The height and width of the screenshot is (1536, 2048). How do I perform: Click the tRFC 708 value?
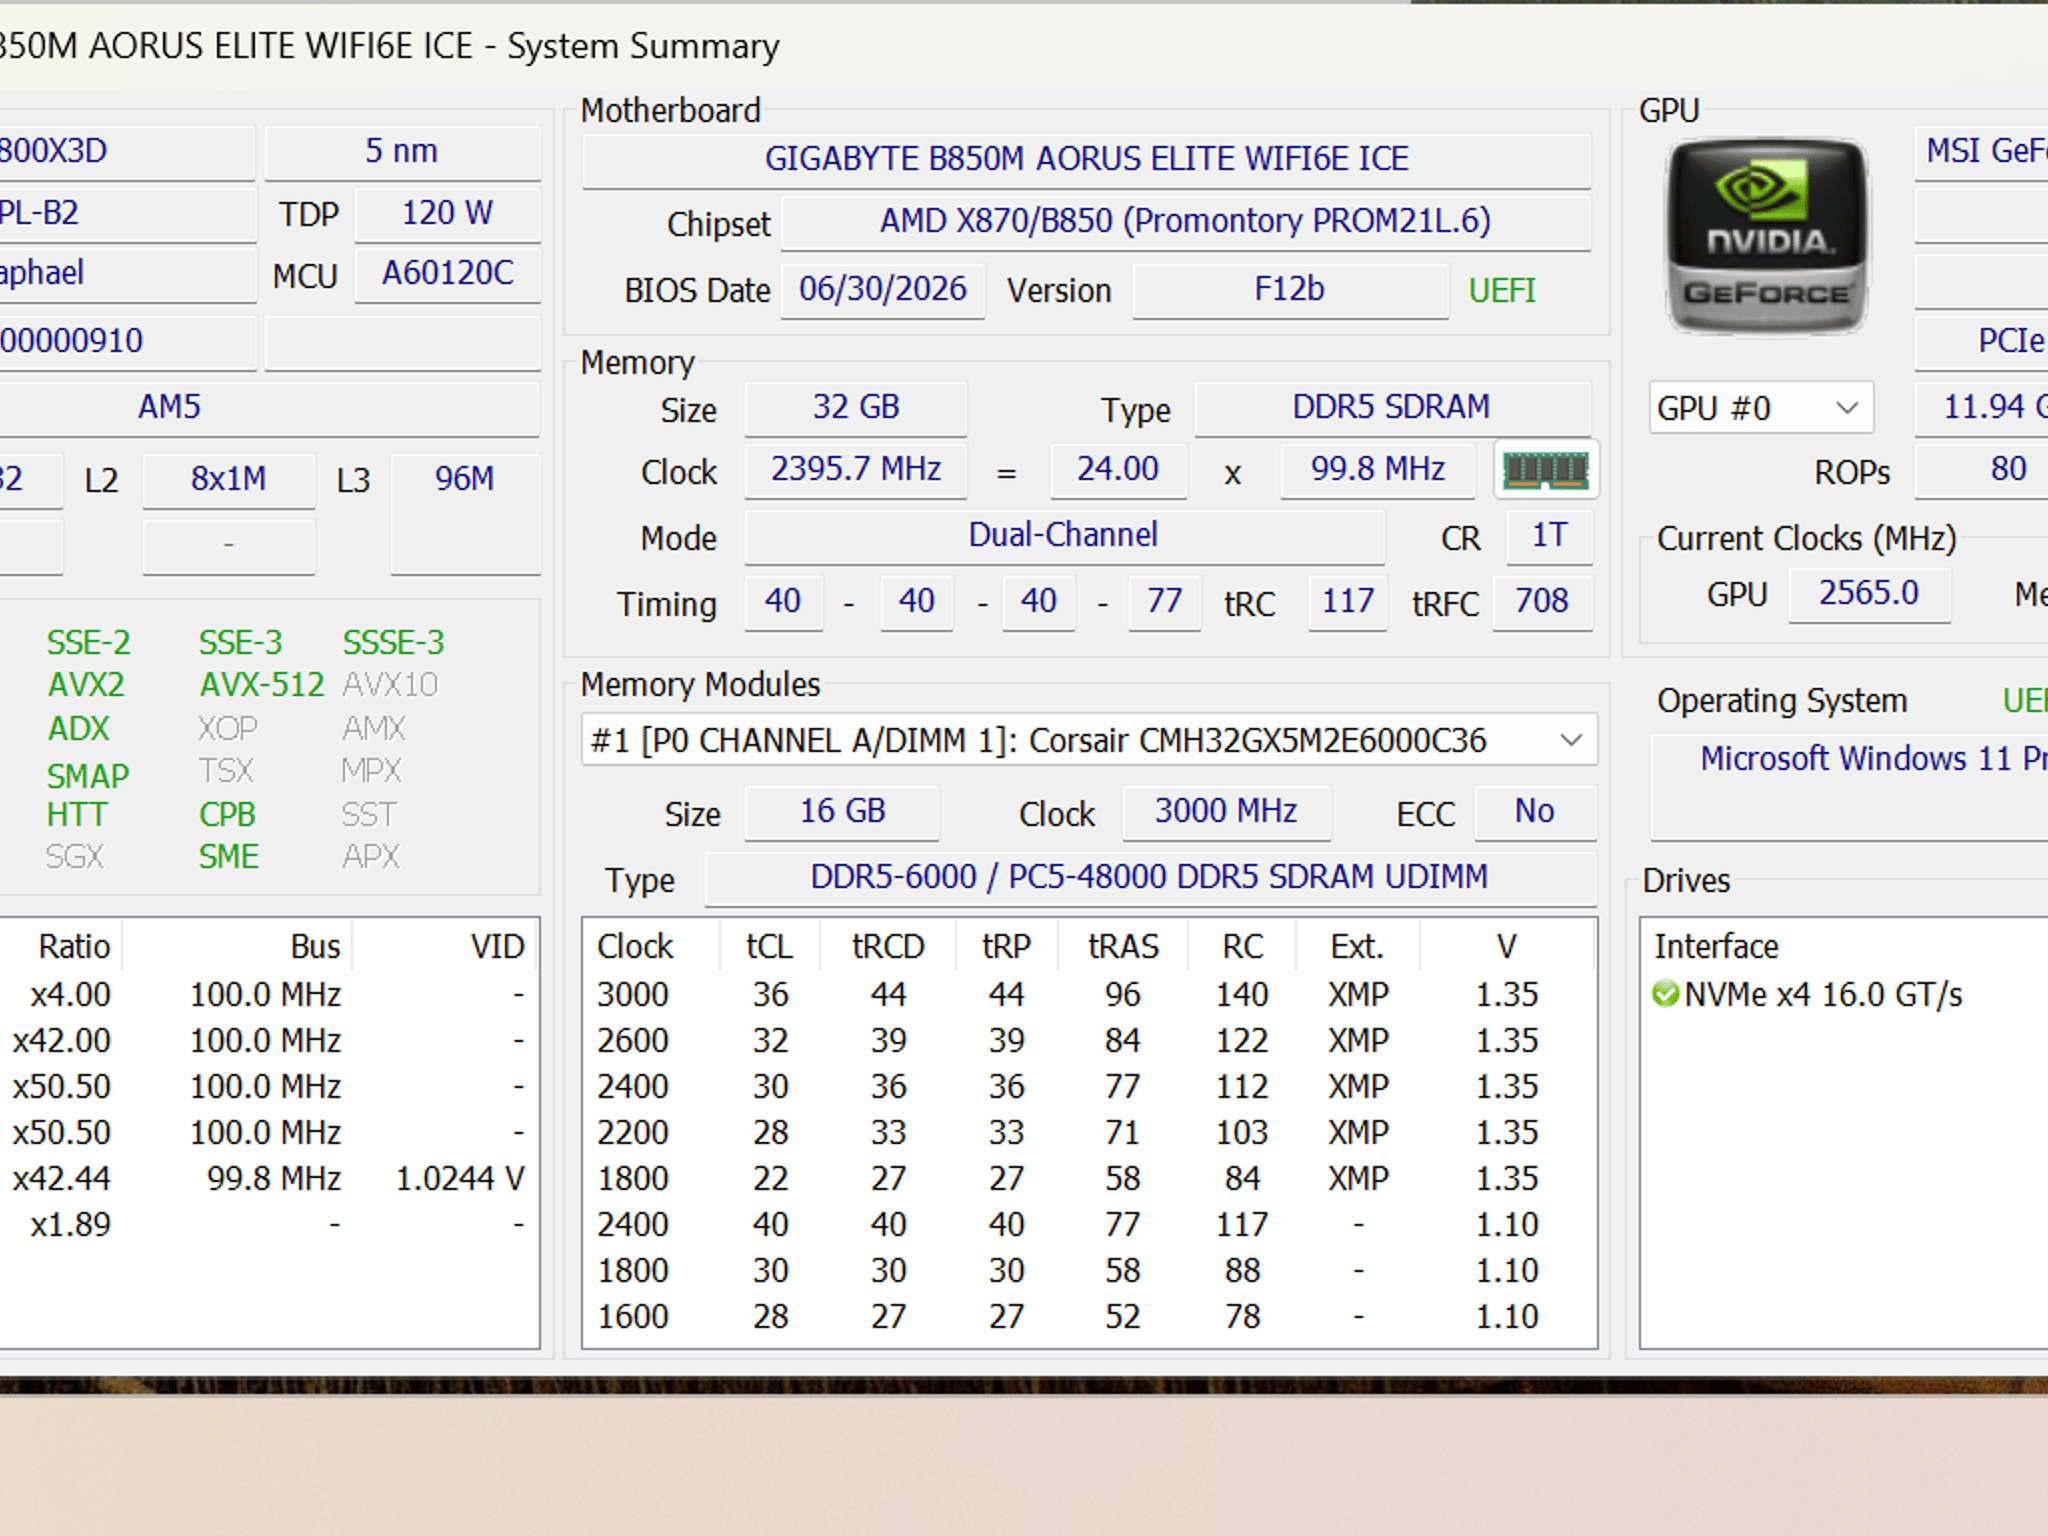(x=1542, y=602)
